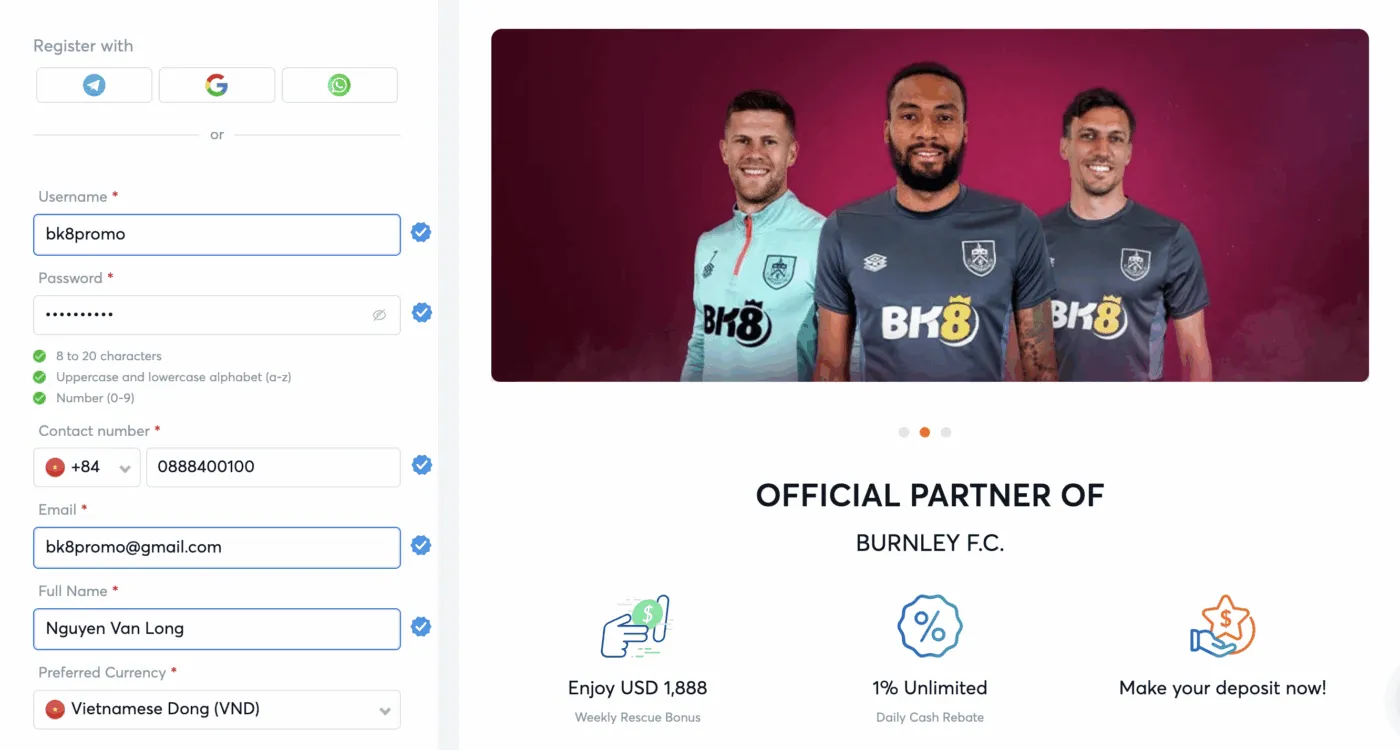Click the Burnley F.C. players banner

[929, 205]
